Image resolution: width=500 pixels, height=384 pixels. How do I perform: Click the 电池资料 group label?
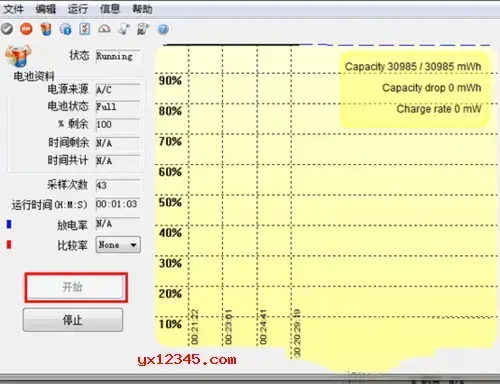(x=34, y=76)
